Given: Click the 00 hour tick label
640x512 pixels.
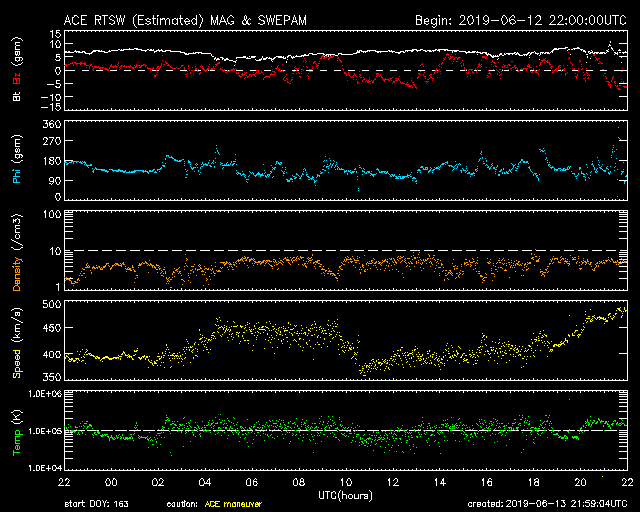Looking at the screenshot, I should (111, 482).
